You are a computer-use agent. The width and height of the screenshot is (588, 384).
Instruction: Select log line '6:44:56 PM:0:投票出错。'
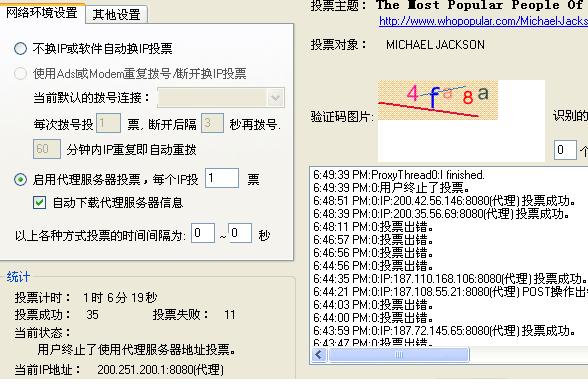(374, 266)
